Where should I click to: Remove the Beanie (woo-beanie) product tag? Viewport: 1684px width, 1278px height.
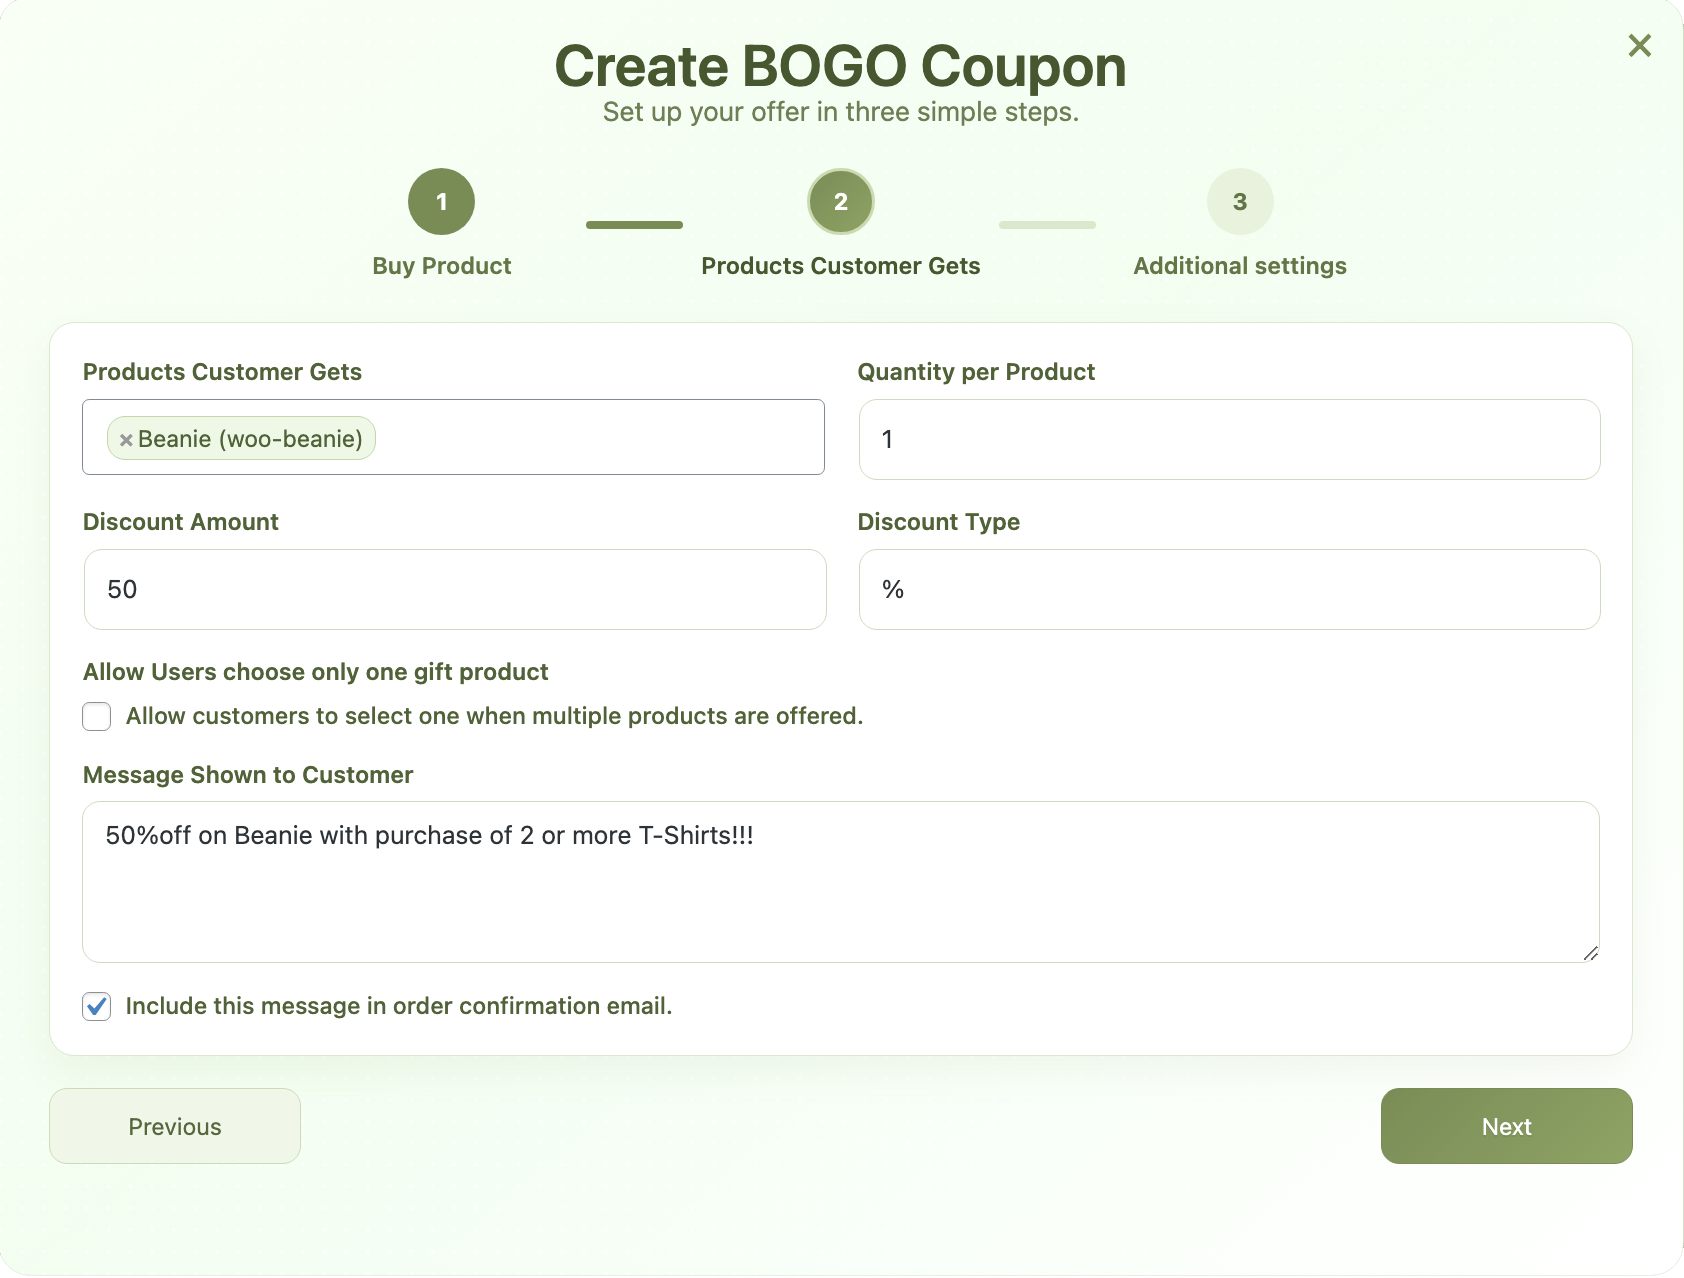pos(126,440)
